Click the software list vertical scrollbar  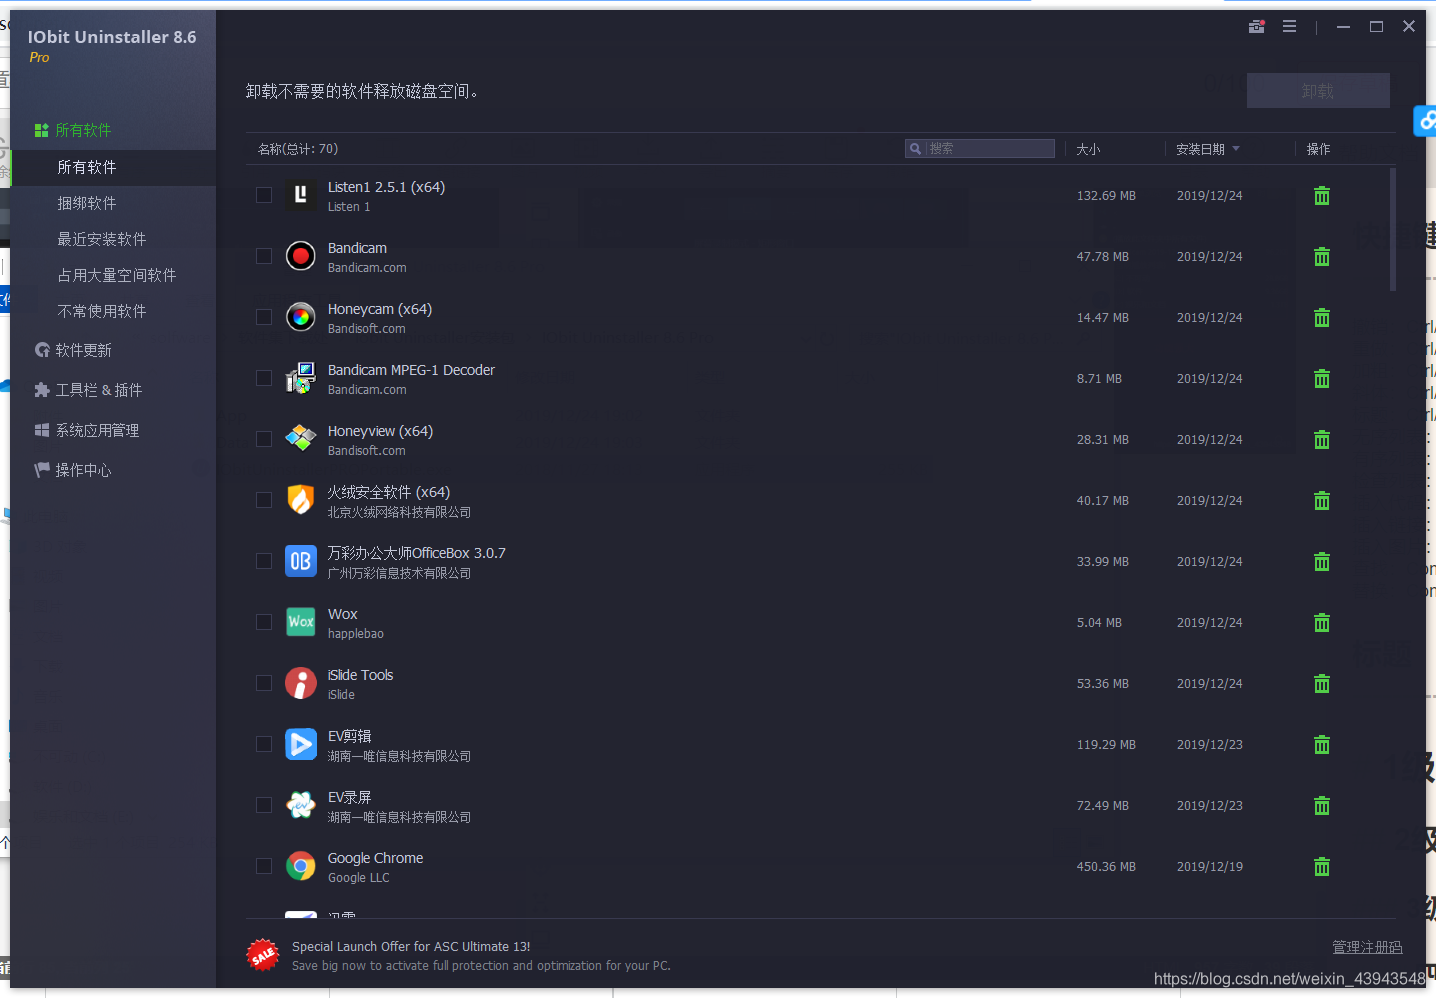click(x=1392, y=230)
